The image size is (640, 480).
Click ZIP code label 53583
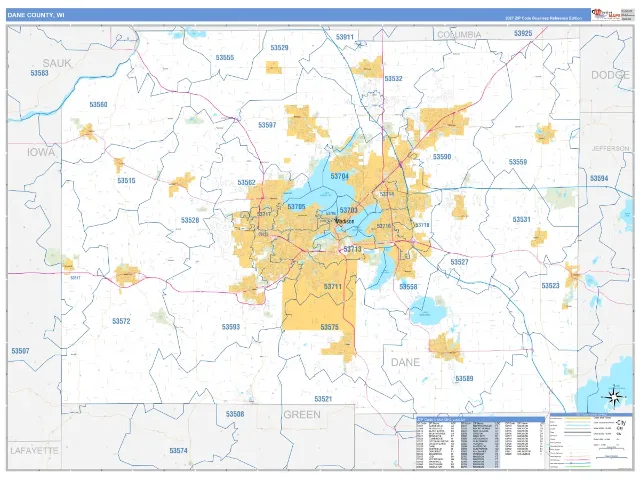[39, 73]
